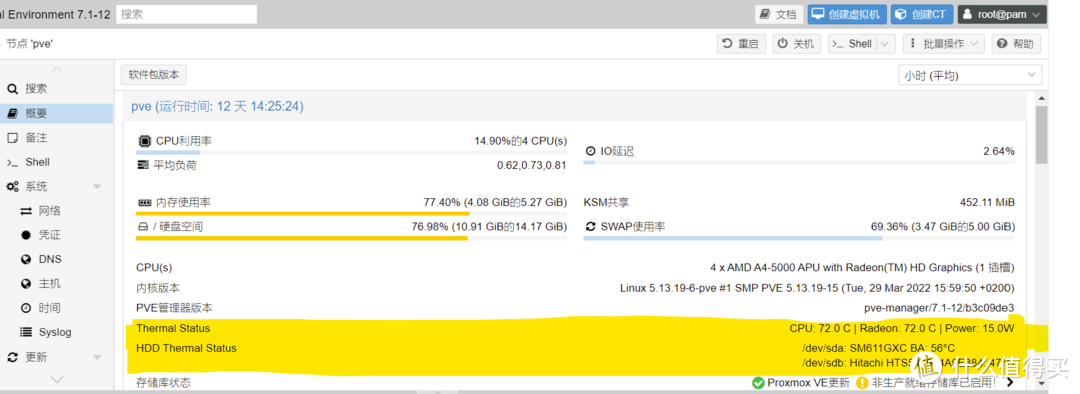Click the SWAP使用率 progress bar
The height and width of the screenshot is (394, 1080).
799,238
